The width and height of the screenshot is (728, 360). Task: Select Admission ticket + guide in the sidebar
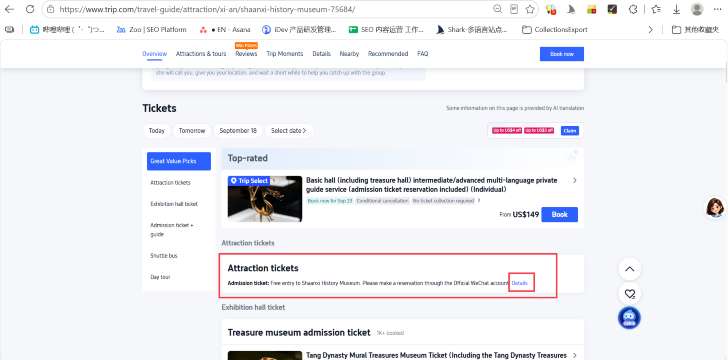click(x=172, y=230)
